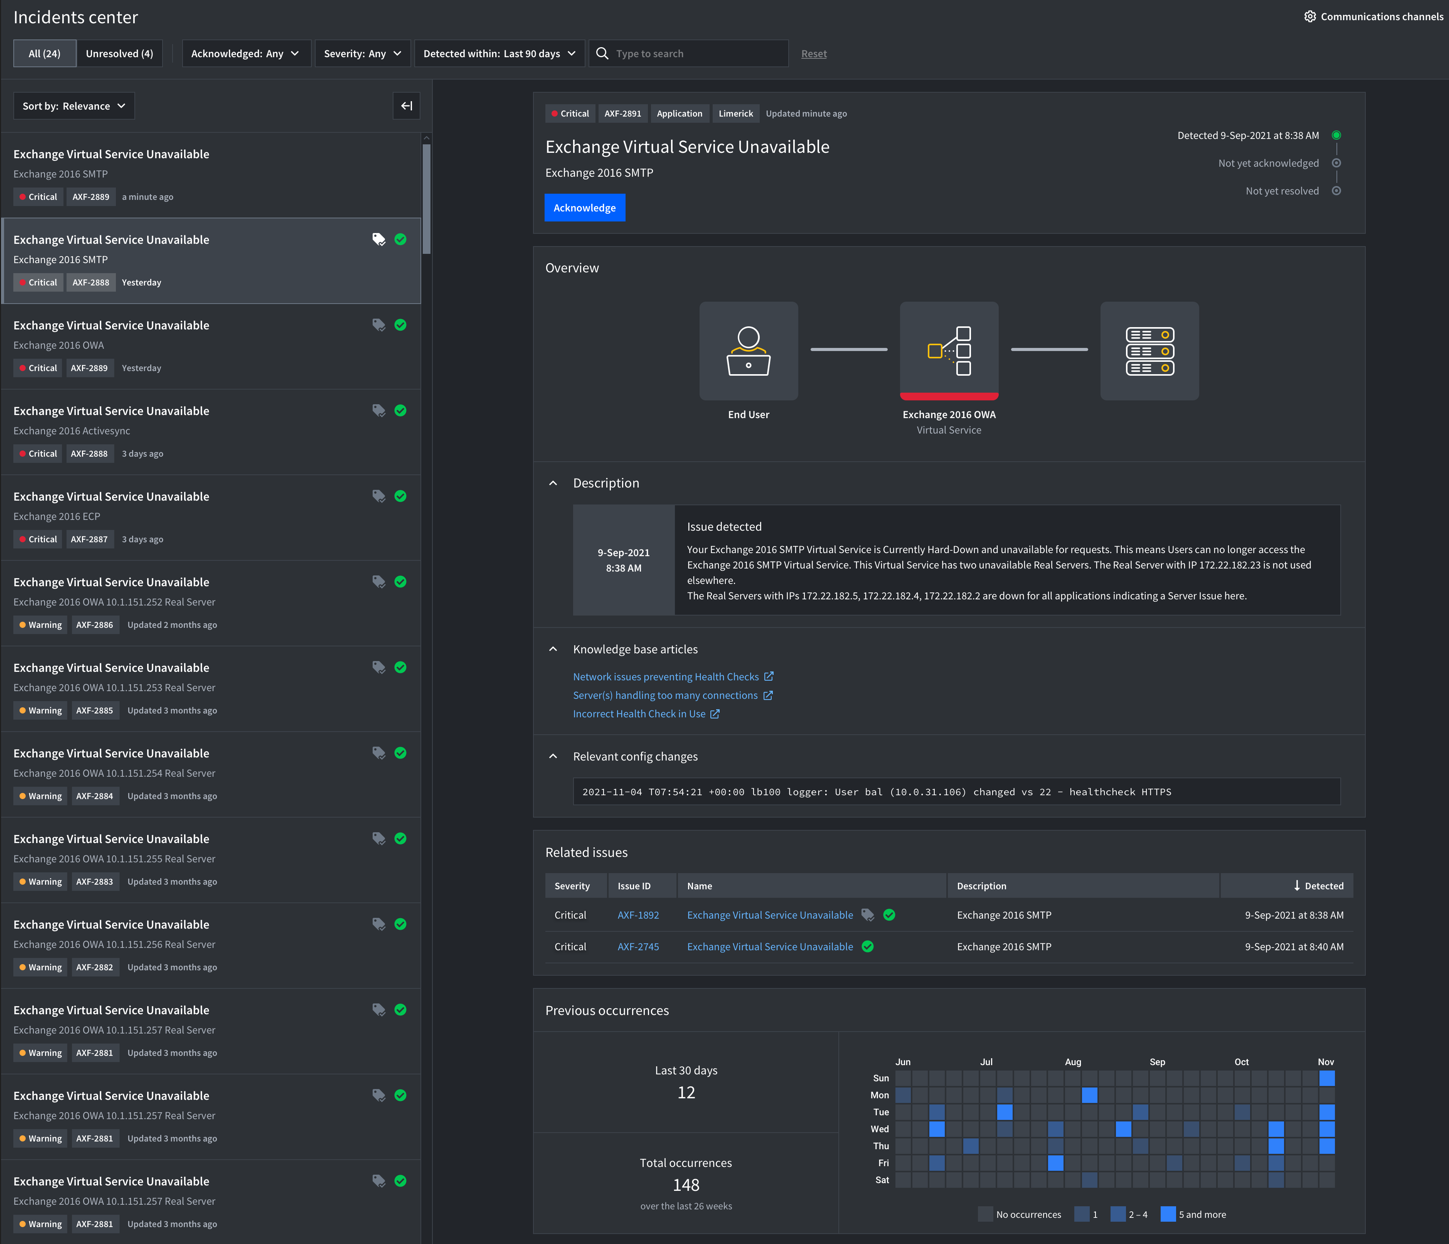Click tag icon on Exchange 2016 Activesync incident
Viewport: 1449px width, 1244px height.
pyautogui.click(x=379, y=411)
